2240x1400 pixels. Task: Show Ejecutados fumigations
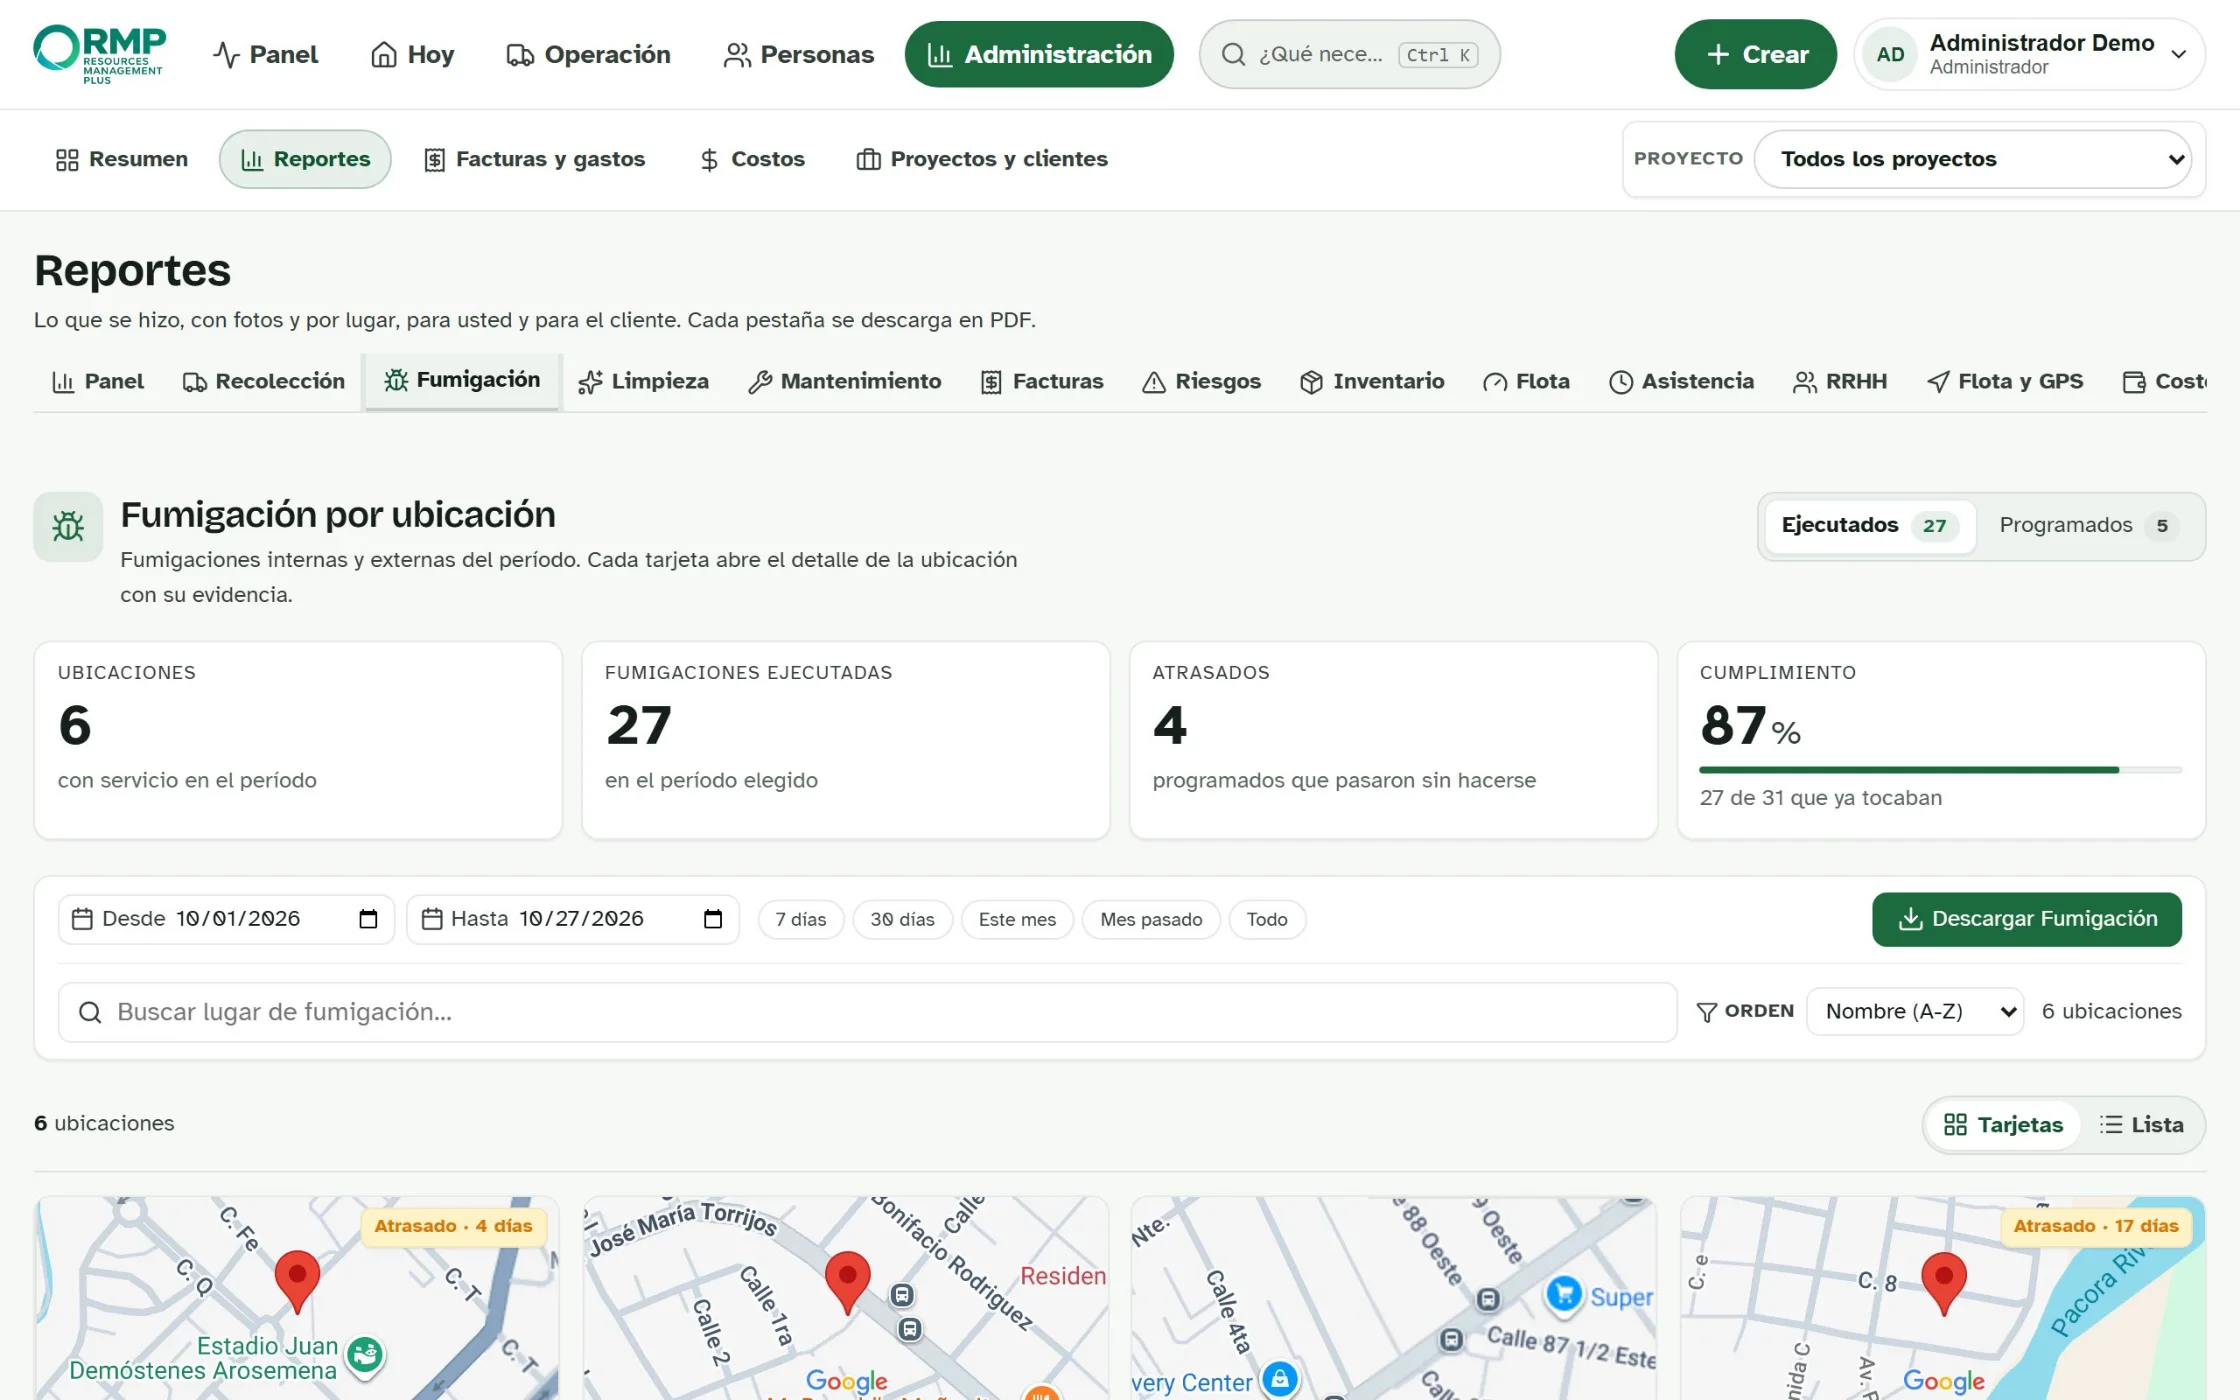pos(1870,525)
